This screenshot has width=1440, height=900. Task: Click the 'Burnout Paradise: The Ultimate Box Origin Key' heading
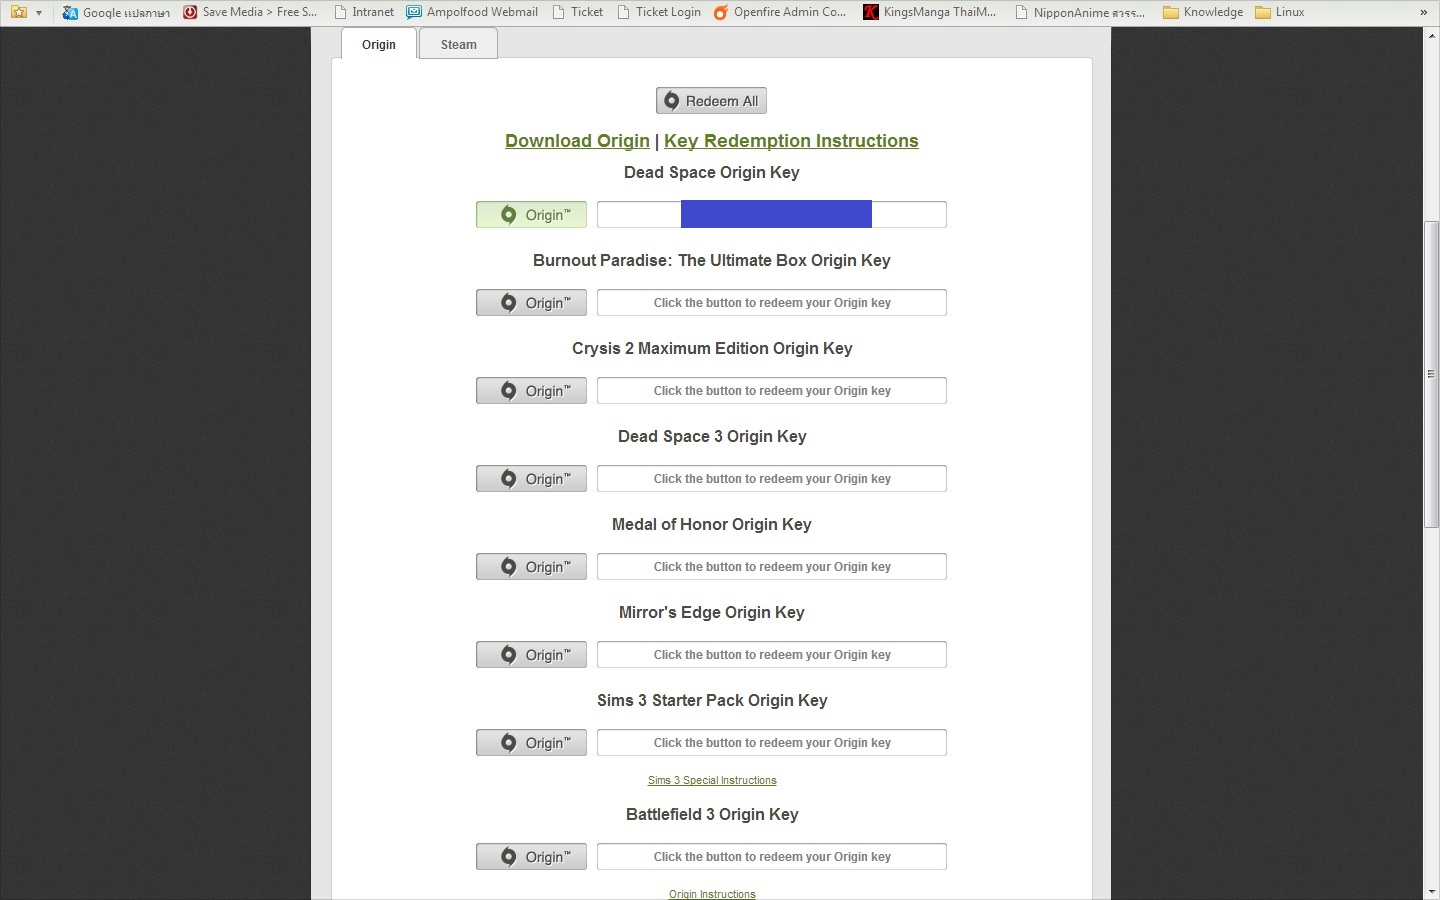[712, 261]
